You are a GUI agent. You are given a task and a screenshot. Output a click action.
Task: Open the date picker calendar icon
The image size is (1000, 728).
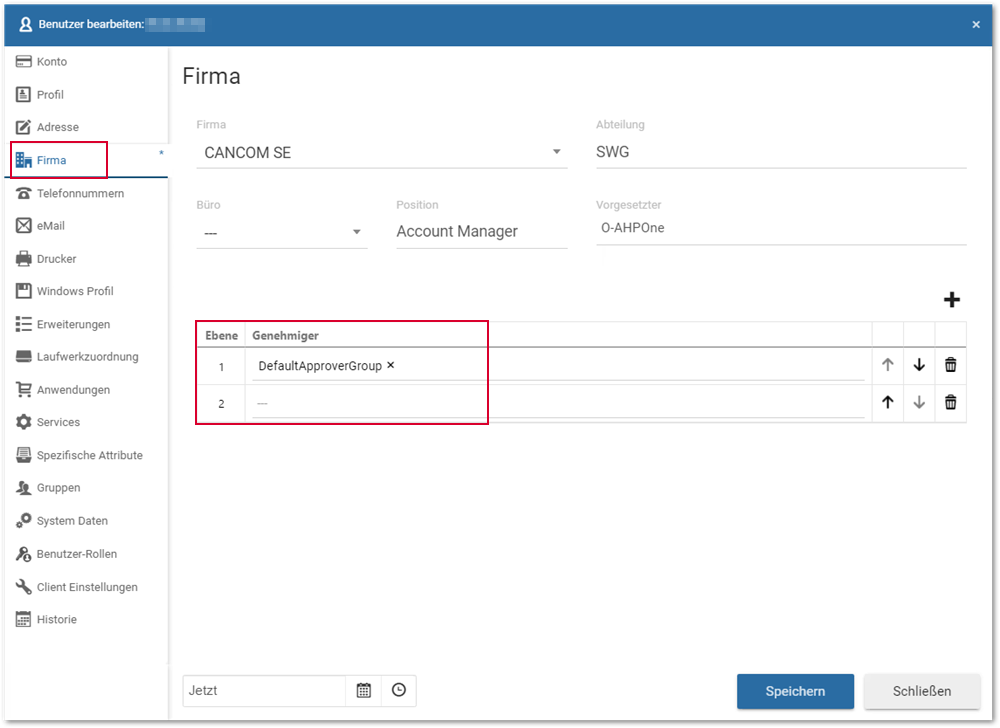[364, 690]
